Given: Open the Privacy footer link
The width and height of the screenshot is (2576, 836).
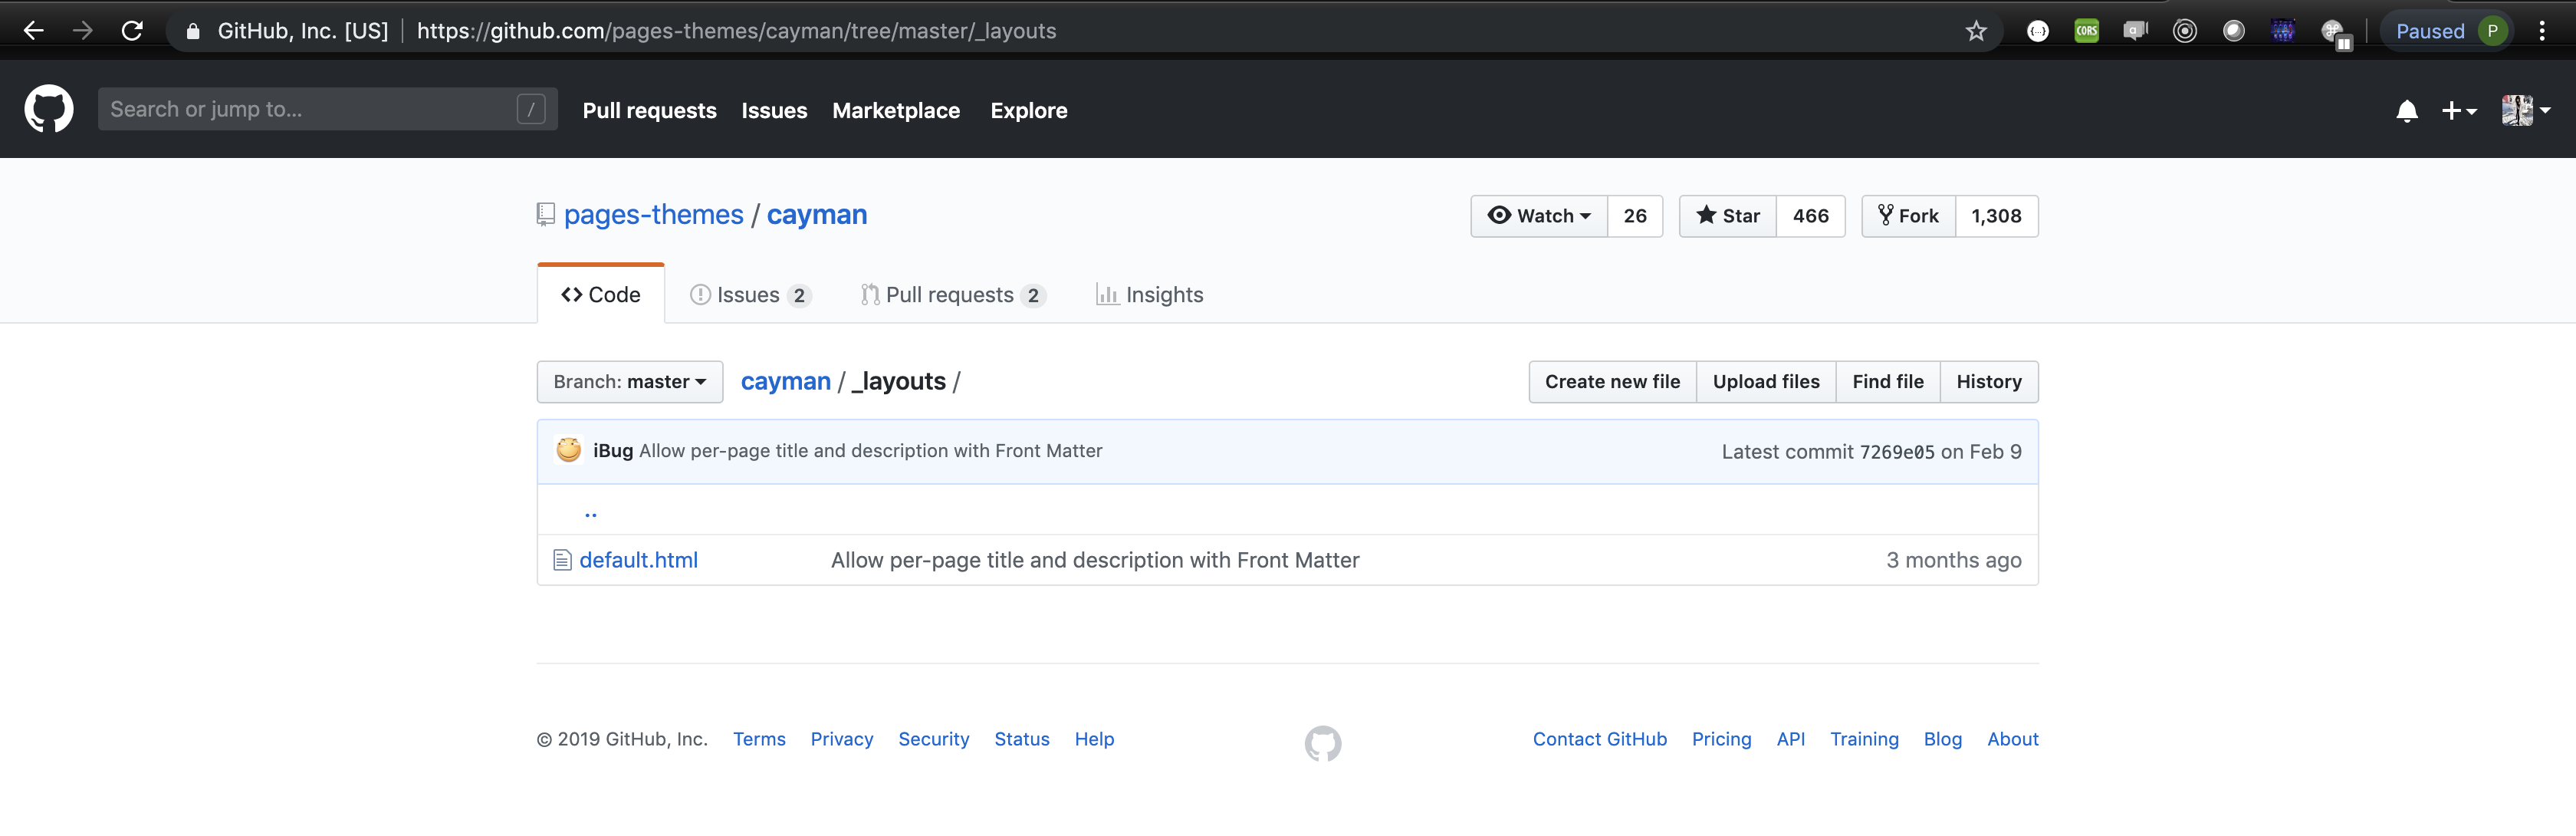Looking at the screenshot, I should click(x=842, y=739).
